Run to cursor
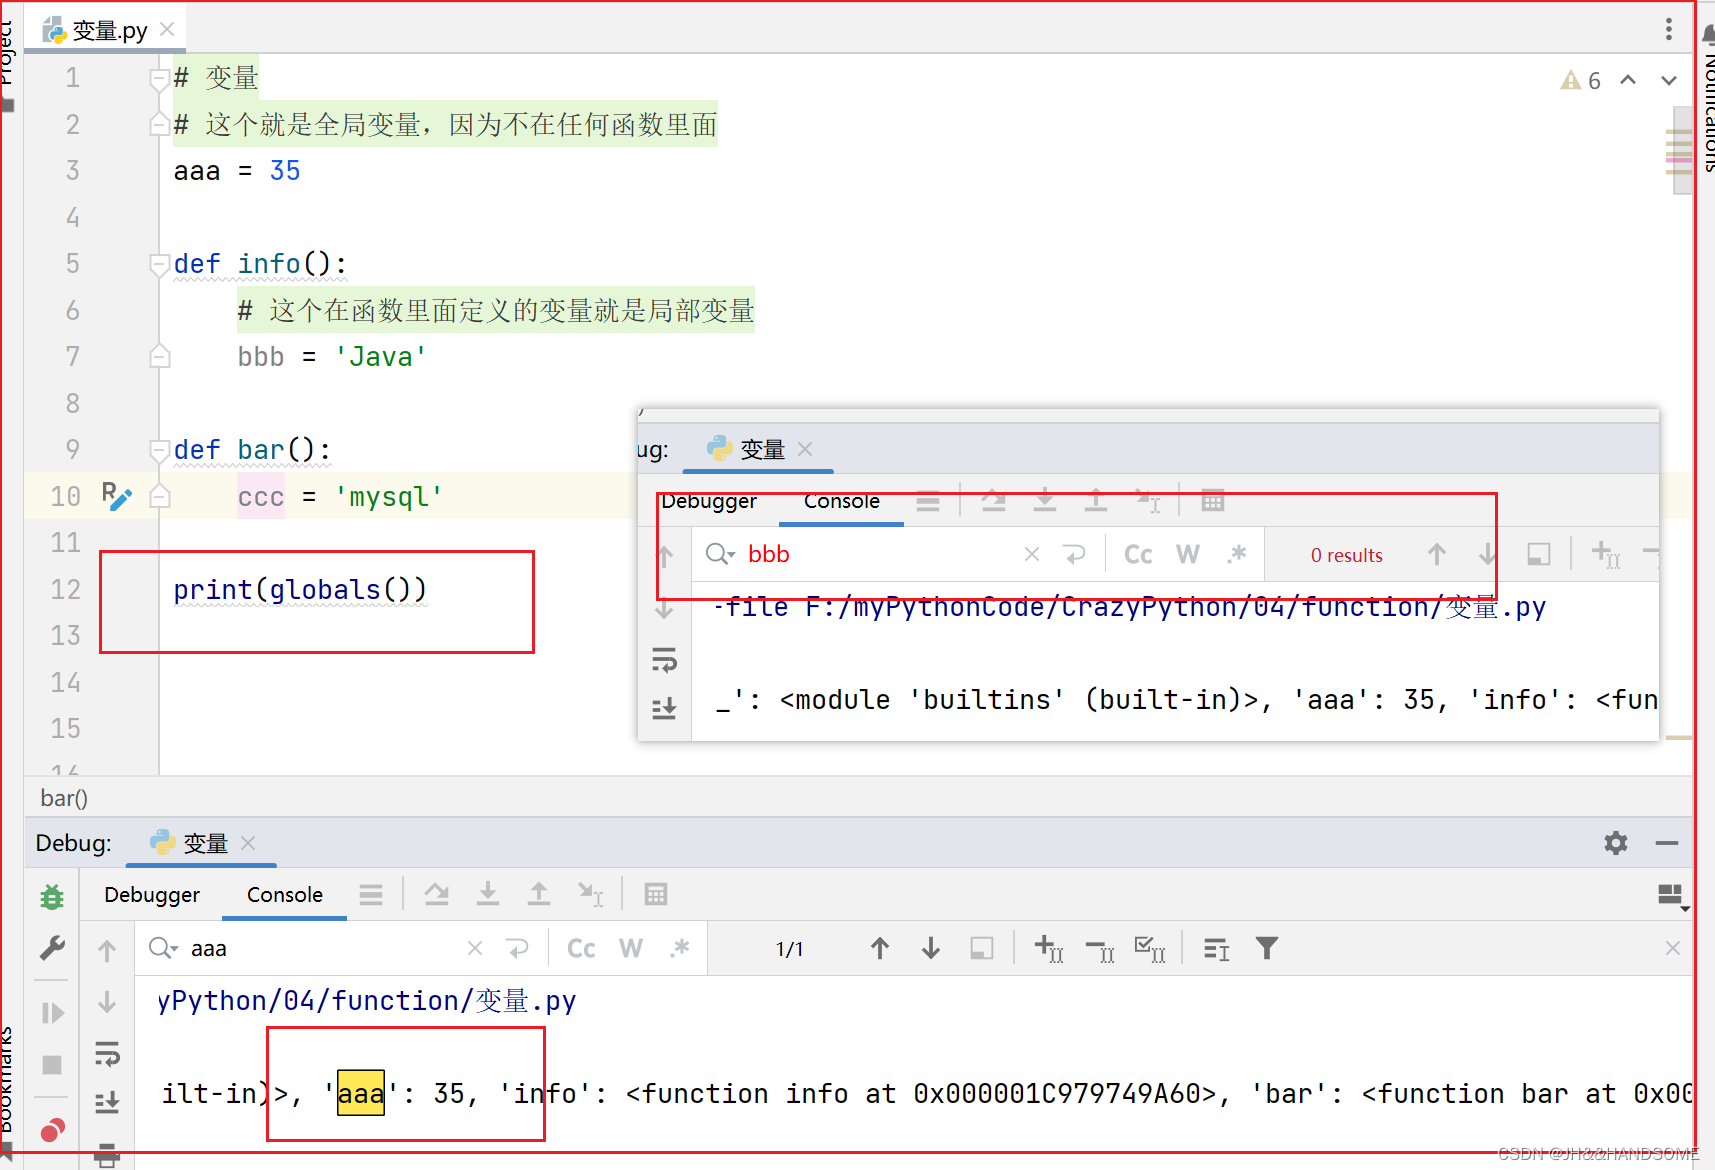This screenshot has width=1715, height=1170. click(591, 894)
